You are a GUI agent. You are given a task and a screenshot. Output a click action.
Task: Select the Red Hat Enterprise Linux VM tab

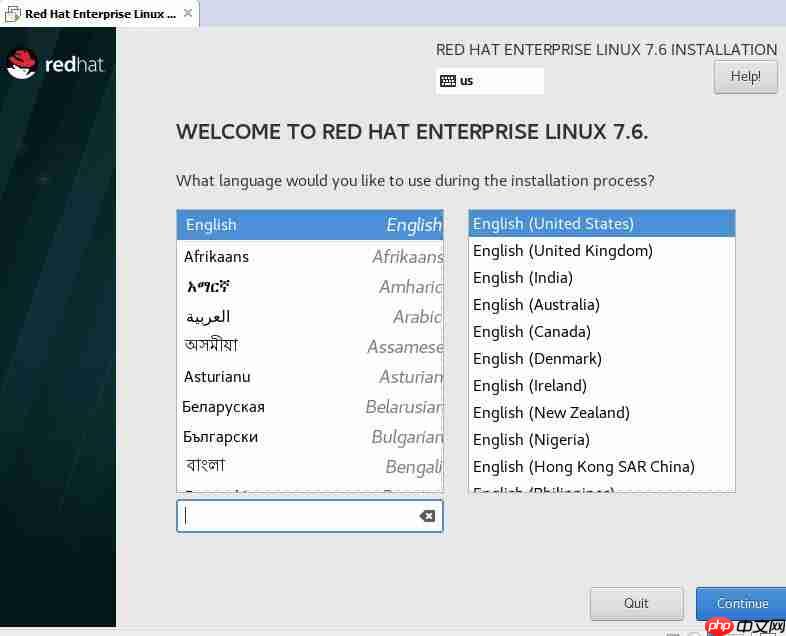pyautogui.click(x=99, y=14)
